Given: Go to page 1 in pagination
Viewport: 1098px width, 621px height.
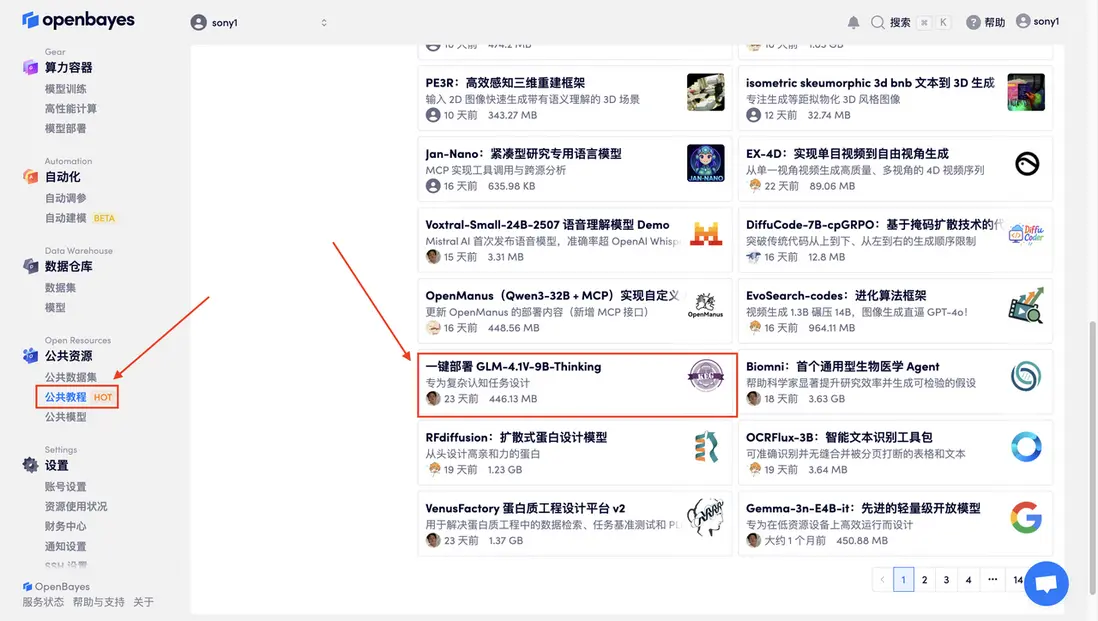Looking at the screenshot, I should (x=903, y=580).
